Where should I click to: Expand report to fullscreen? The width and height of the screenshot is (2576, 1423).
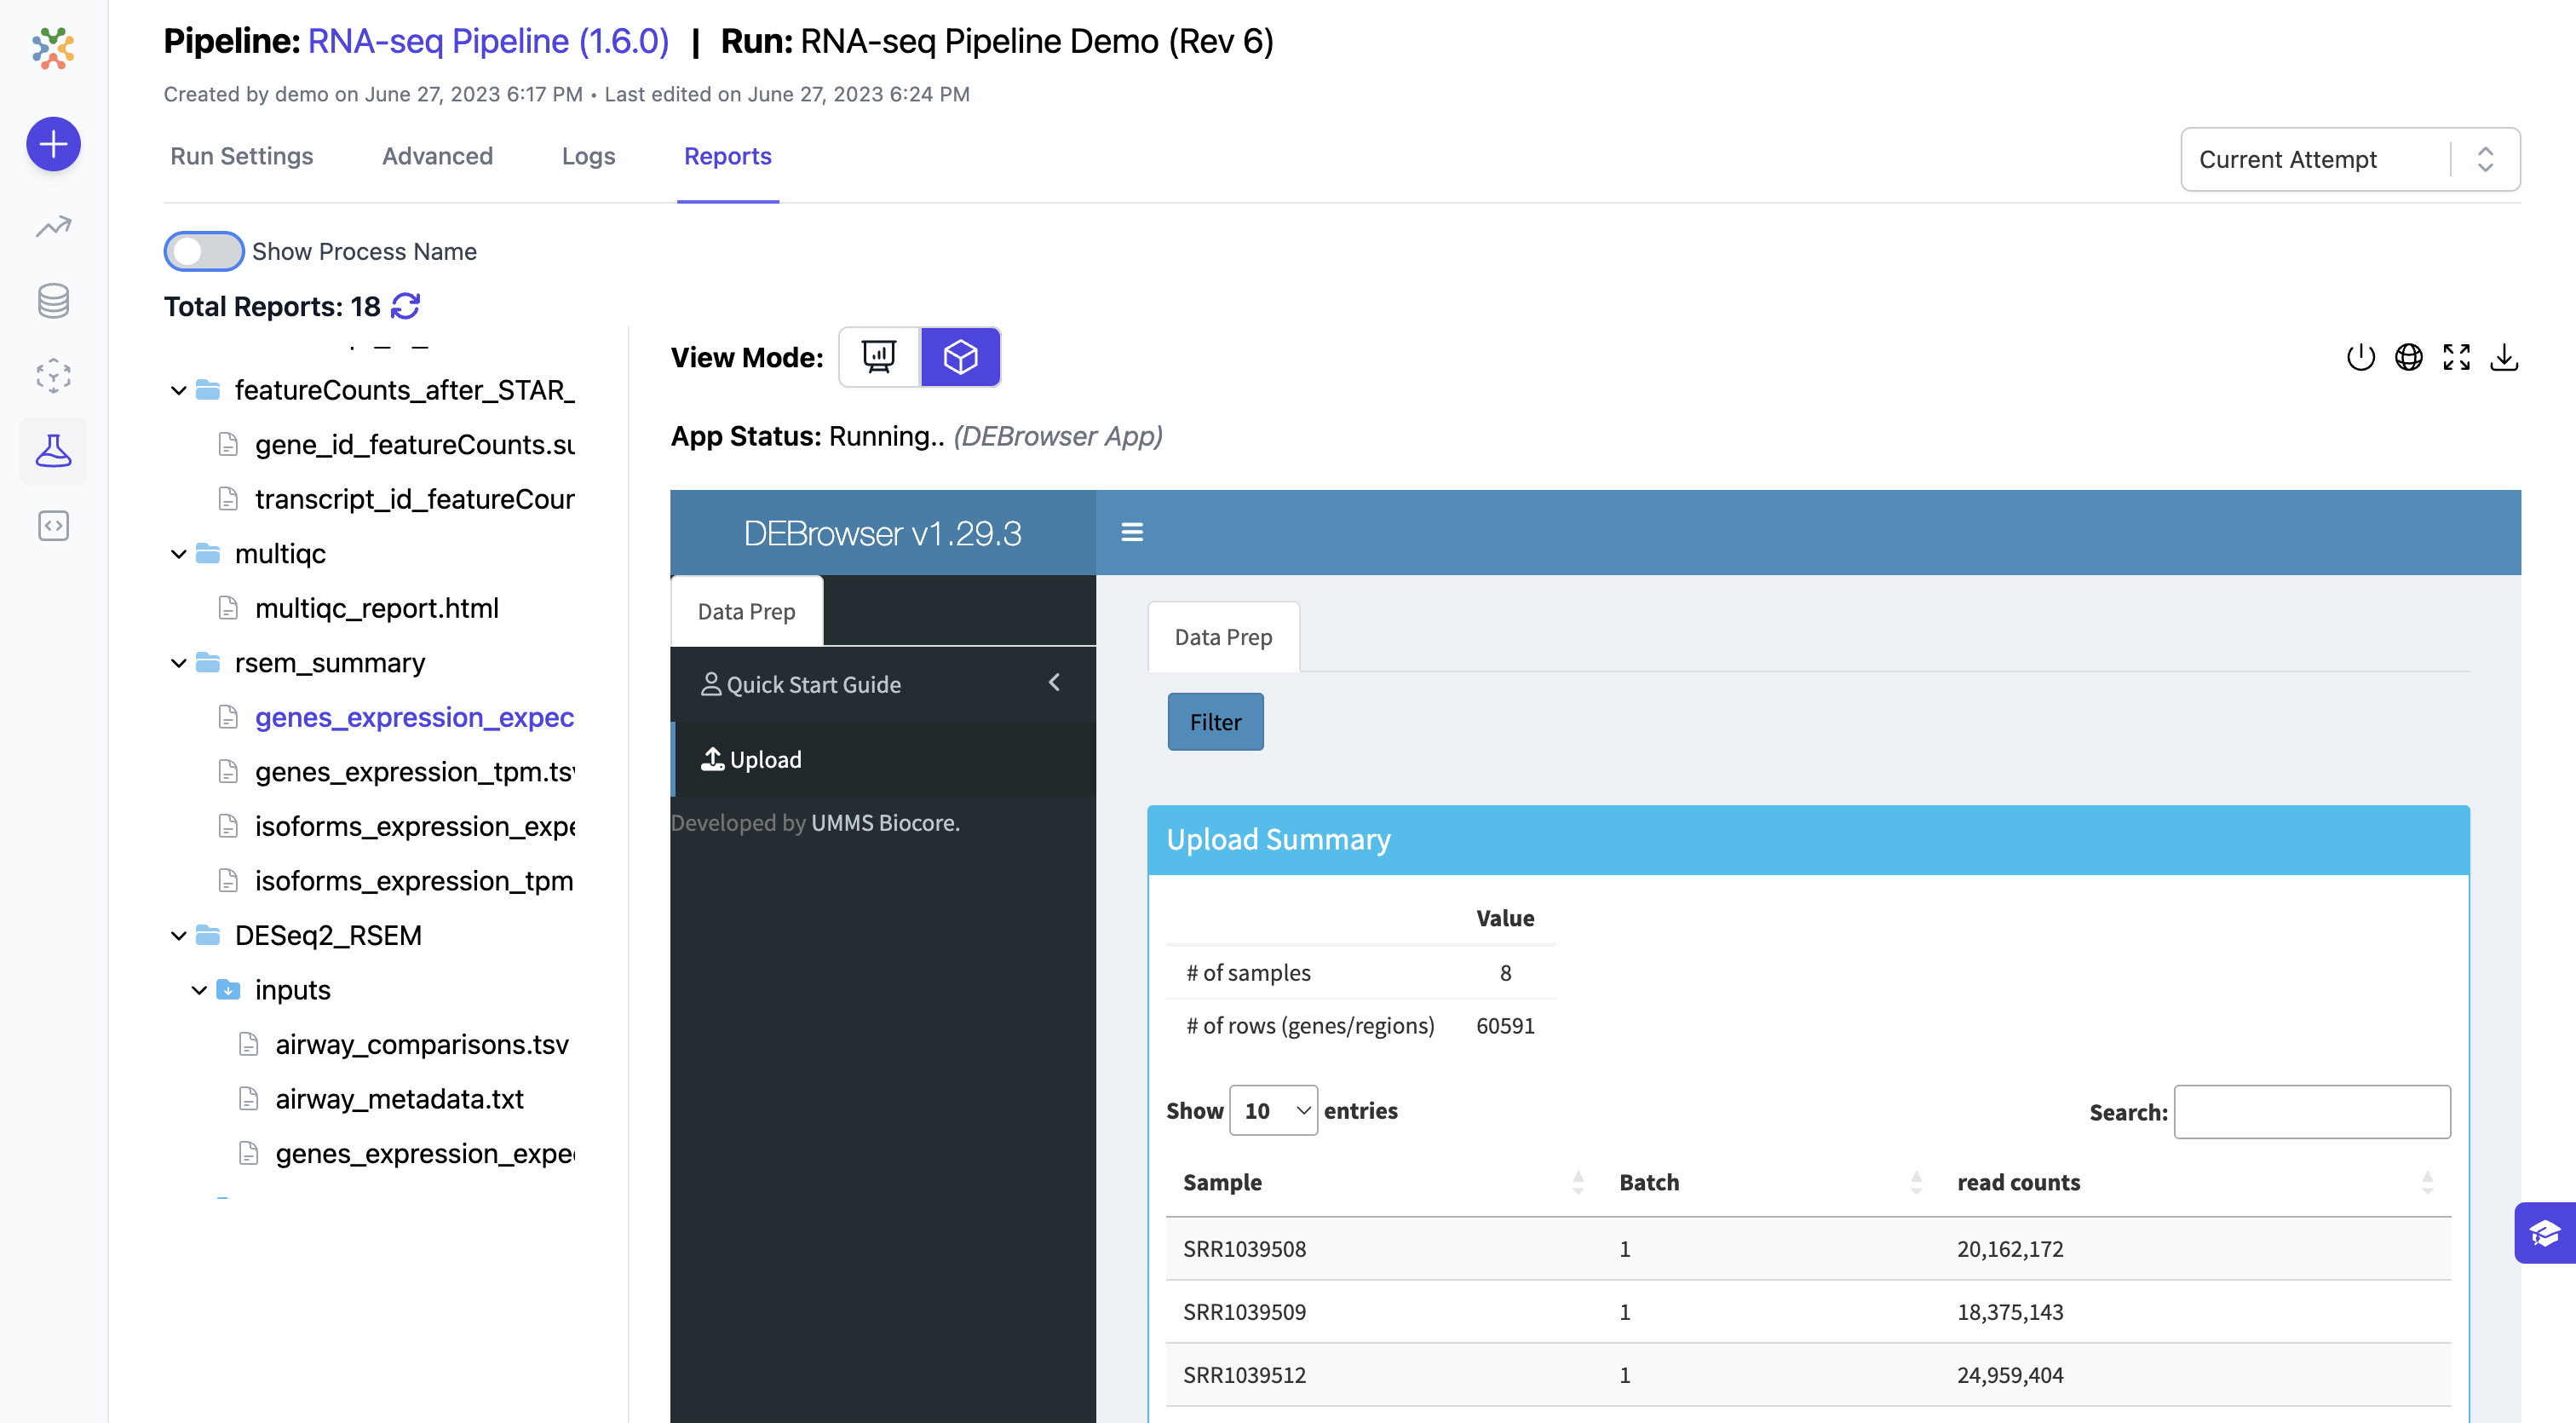click(2456, 357)
